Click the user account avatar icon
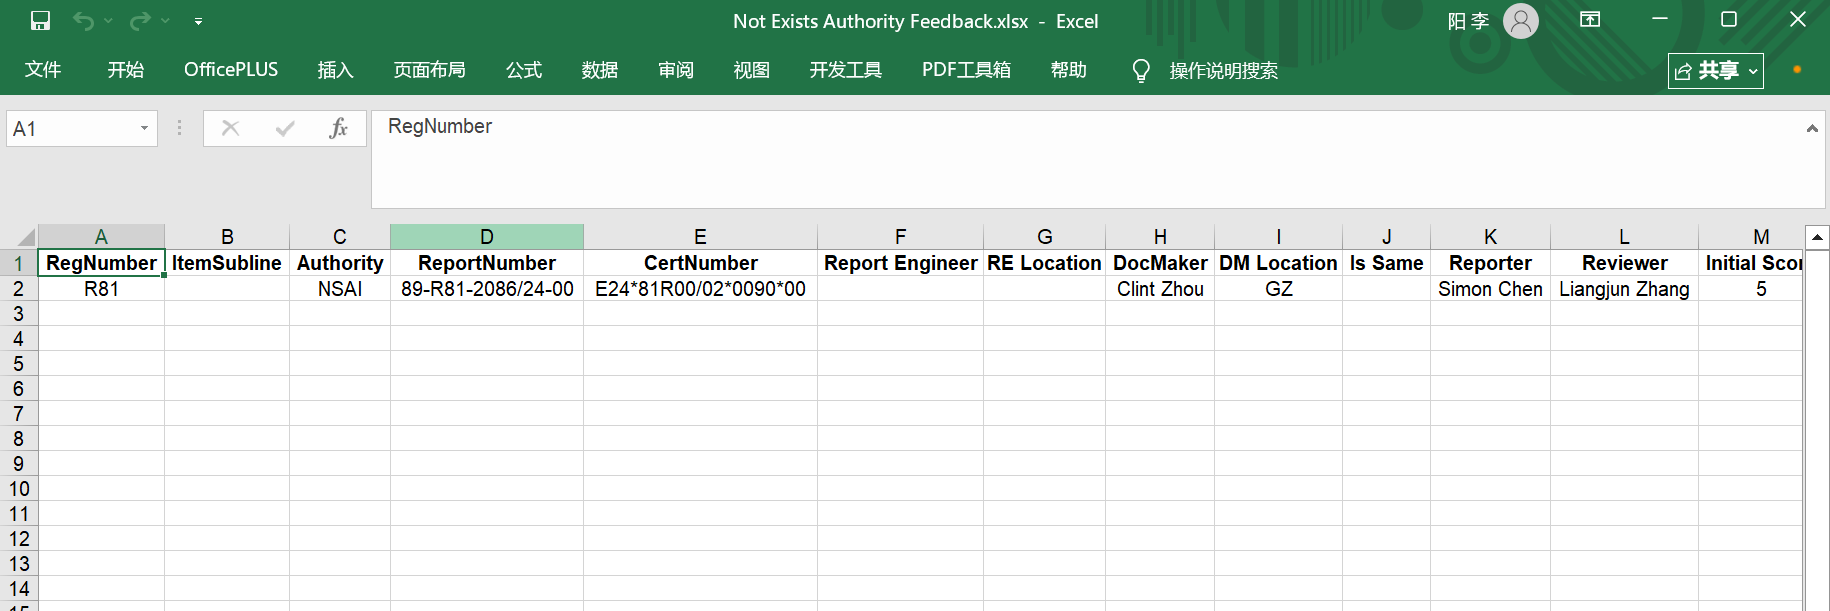Viewport: 1830px width, 611px height. point(1520,21)
